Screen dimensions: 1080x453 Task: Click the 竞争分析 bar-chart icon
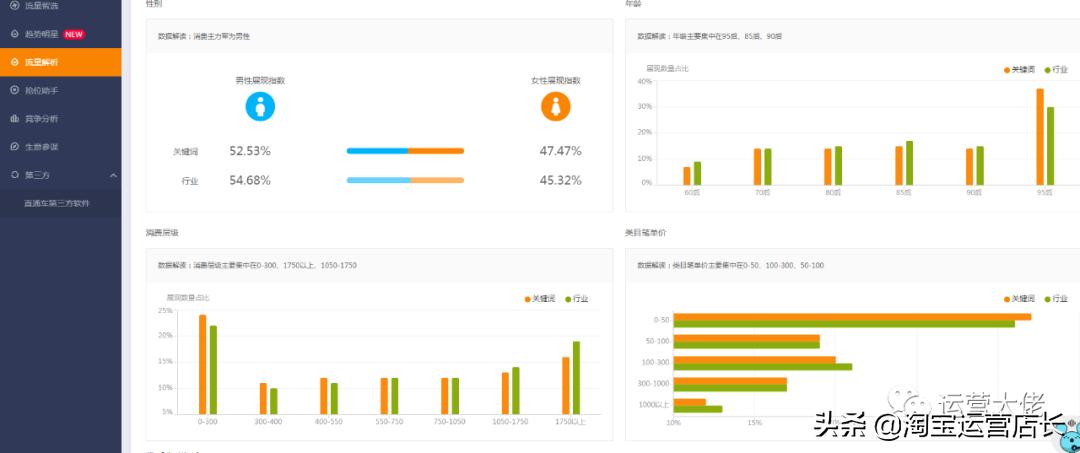click(x=14, y=118)
